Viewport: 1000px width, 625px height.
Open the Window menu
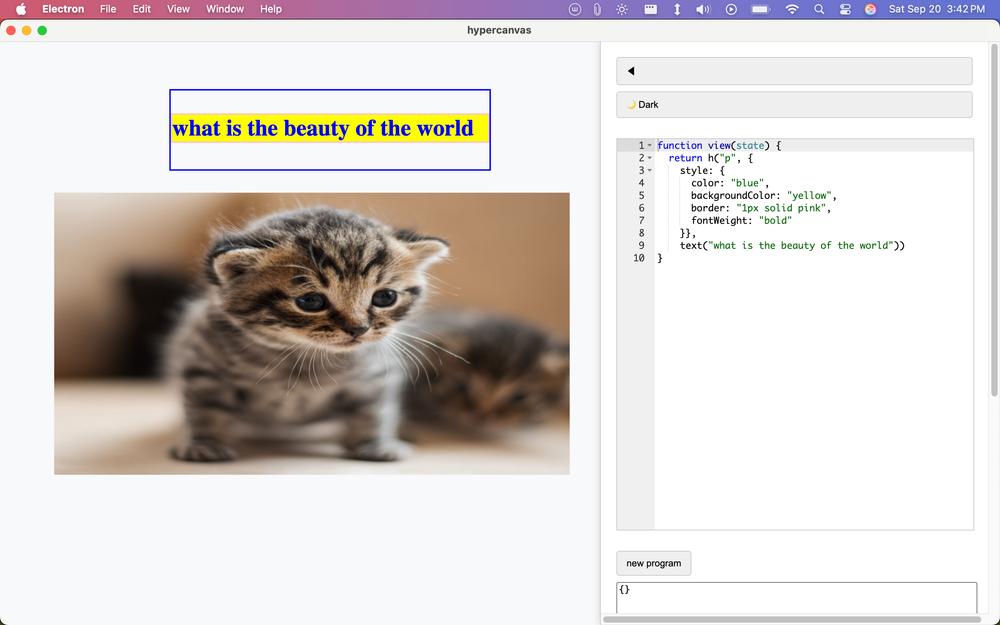225,9
